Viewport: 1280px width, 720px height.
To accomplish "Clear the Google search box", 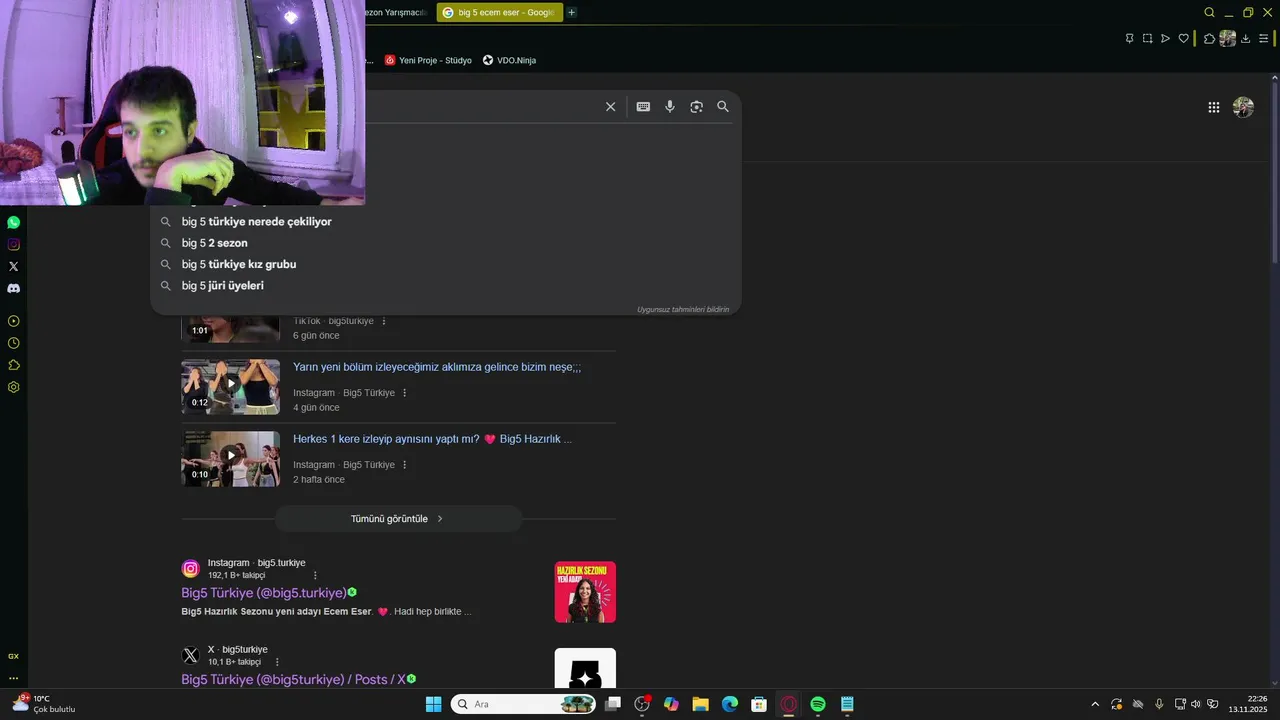I will click(610, 107).
